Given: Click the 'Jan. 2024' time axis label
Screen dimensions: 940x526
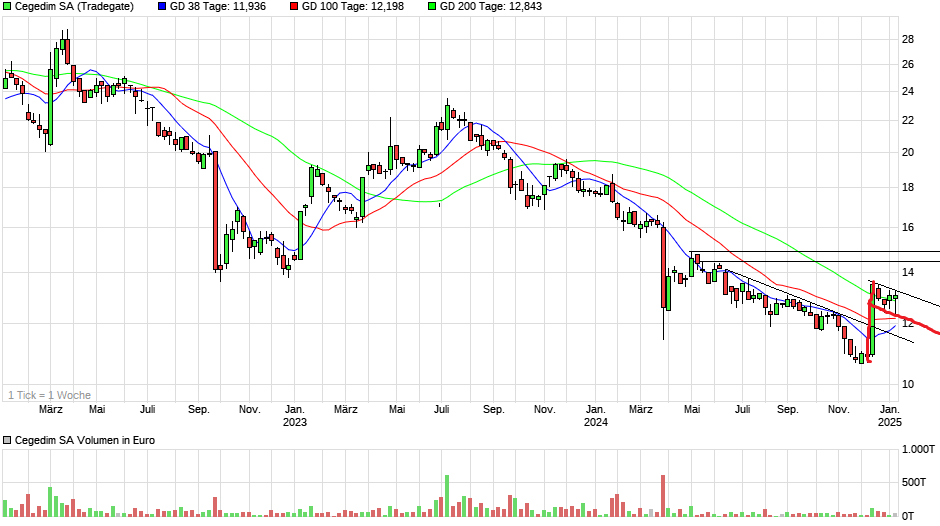Looking at the screenshot, I should (595, 416).
